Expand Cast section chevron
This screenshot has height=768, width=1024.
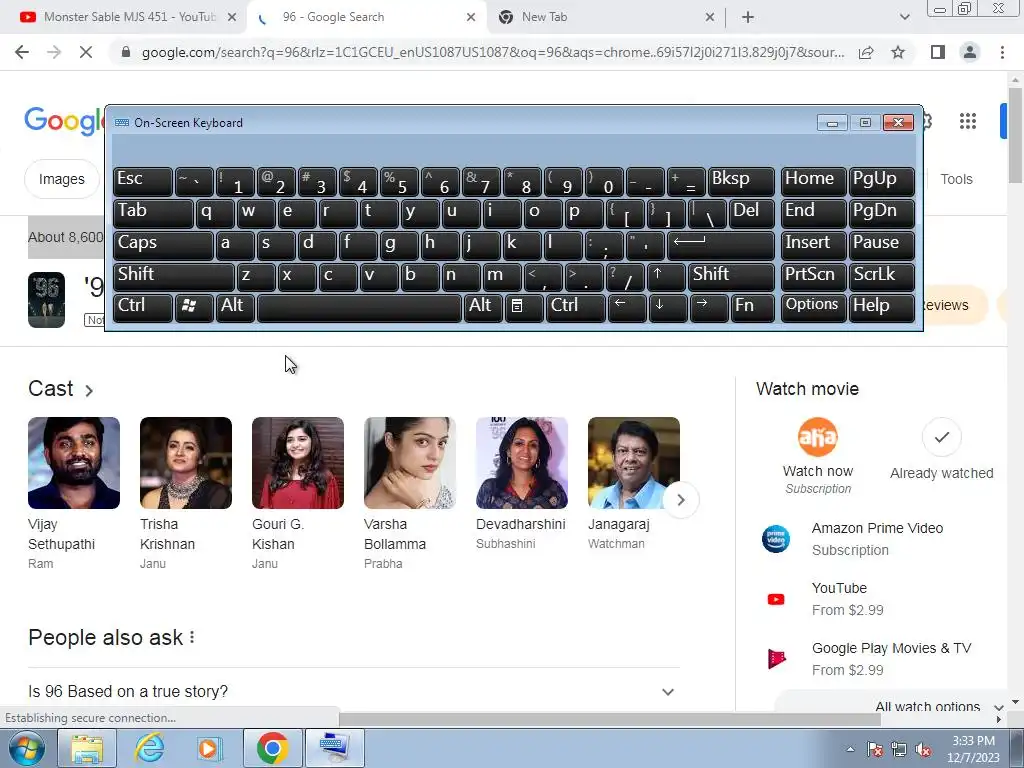89,391
